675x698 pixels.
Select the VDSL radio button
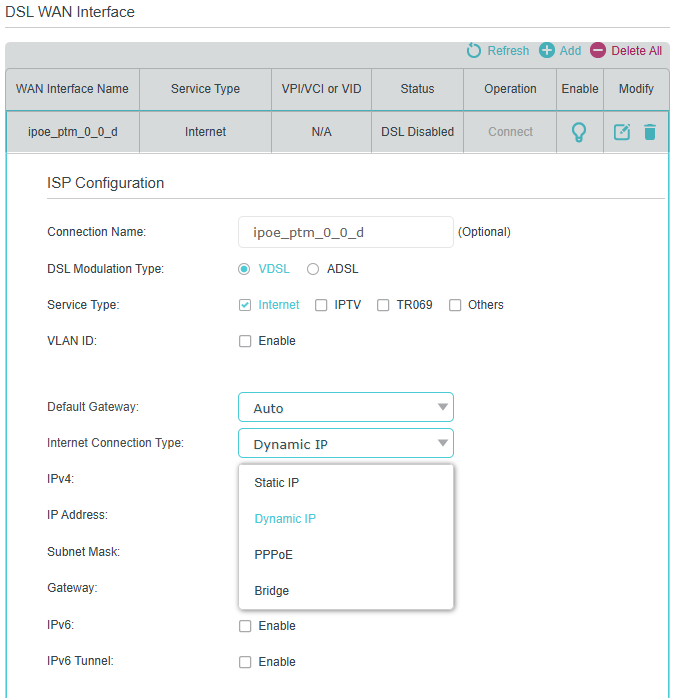pyautogui.click(x=244, y=269)
